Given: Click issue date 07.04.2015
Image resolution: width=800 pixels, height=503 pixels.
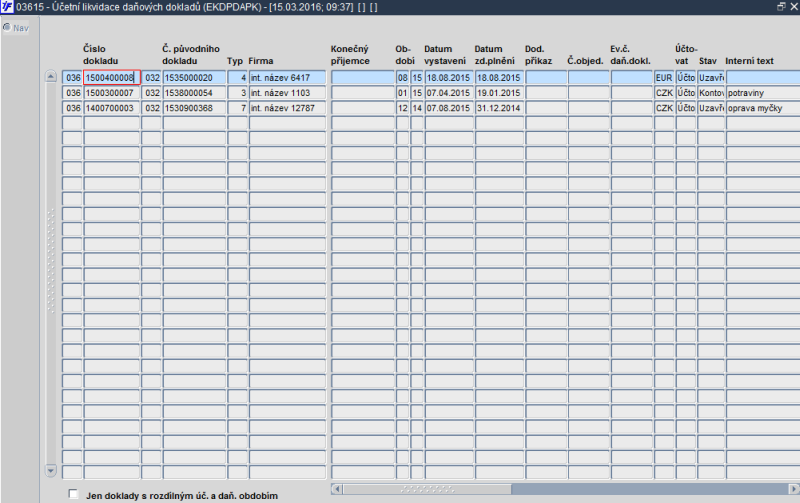Looking at the screenshot, I should 449,93.
